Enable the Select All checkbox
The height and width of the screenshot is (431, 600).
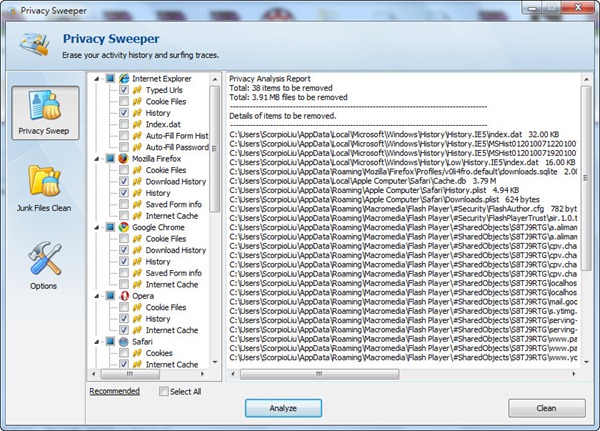[164, 392]
